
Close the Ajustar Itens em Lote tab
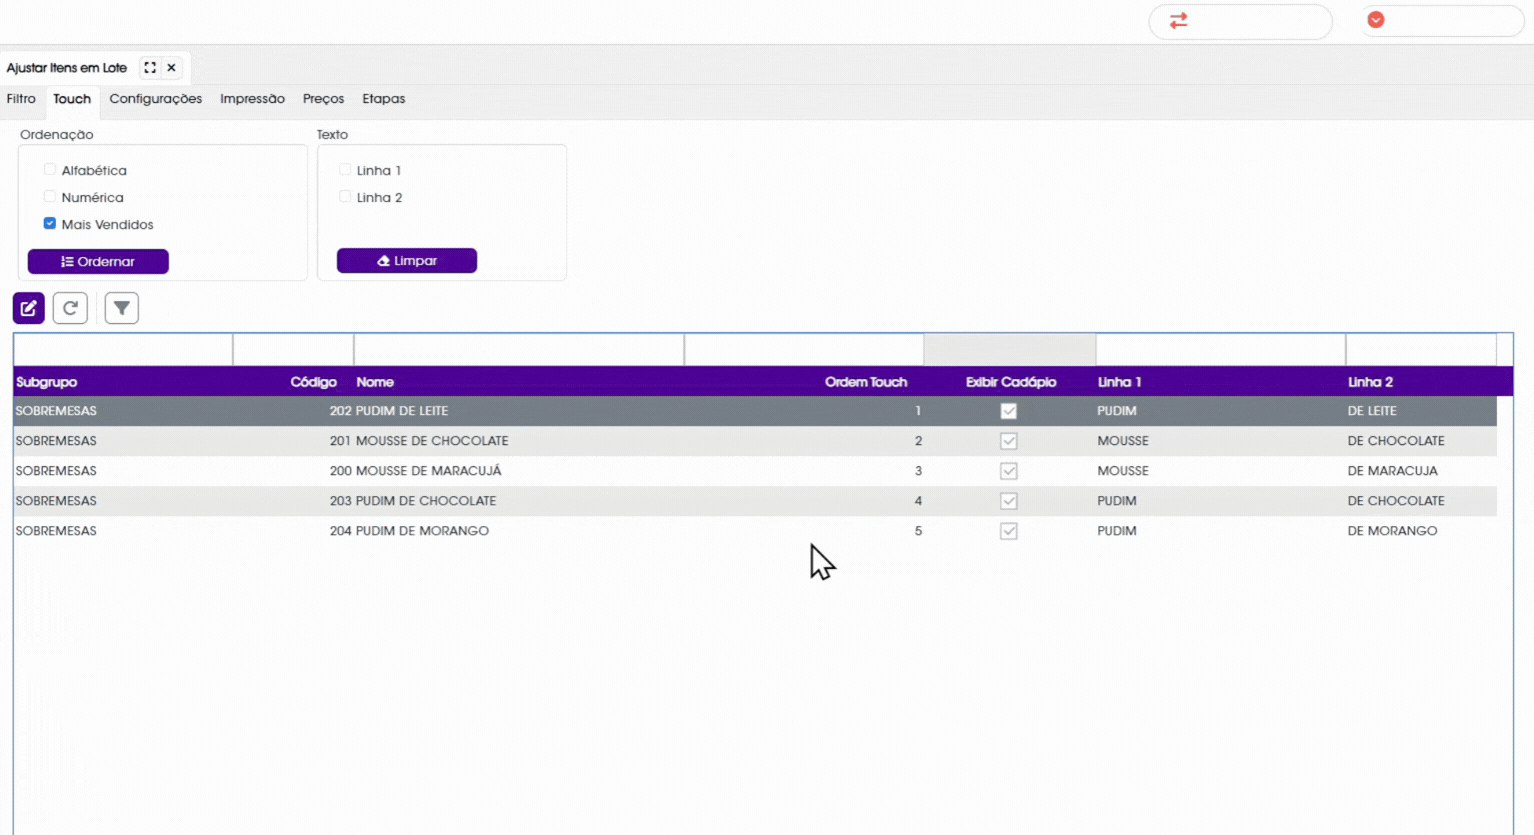tap(172, 68)
